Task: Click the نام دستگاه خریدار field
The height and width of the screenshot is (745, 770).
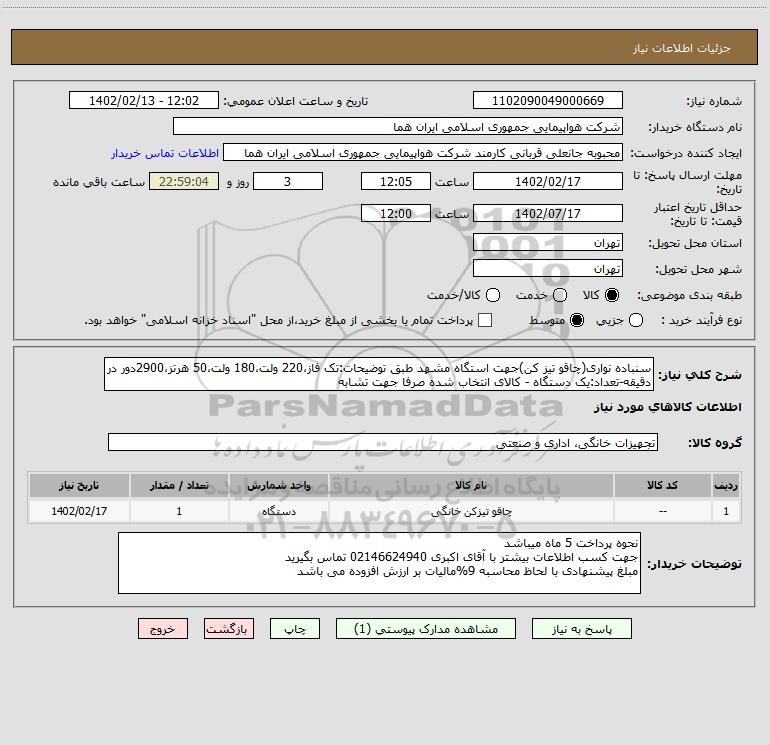Action: tap(398, 127)
